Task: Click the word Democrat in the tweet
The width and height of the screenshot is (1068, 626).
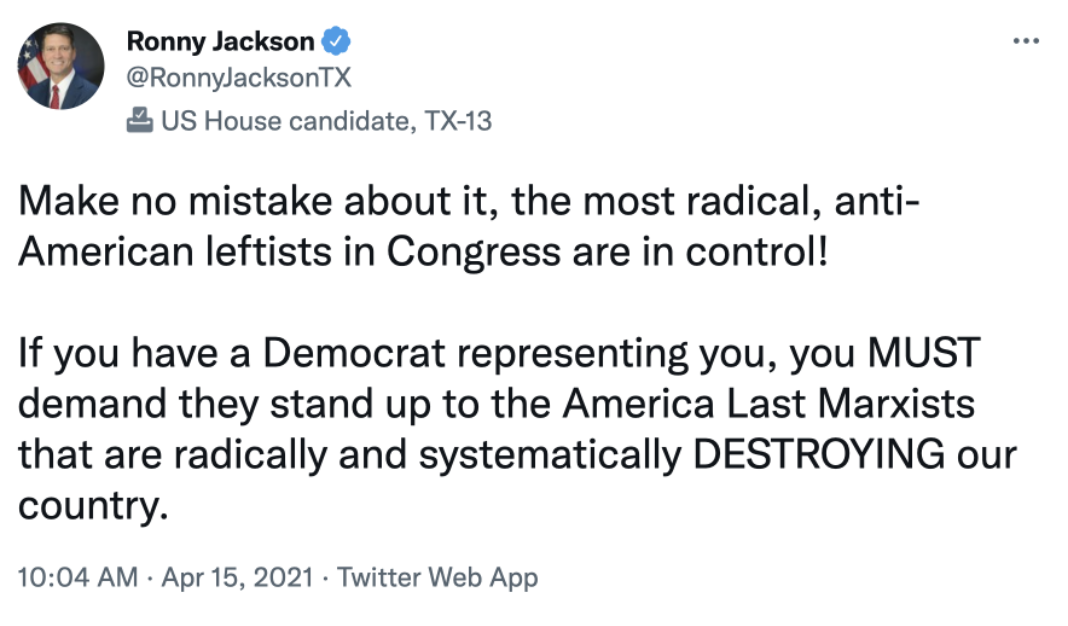Action: (x=354, y=353)
